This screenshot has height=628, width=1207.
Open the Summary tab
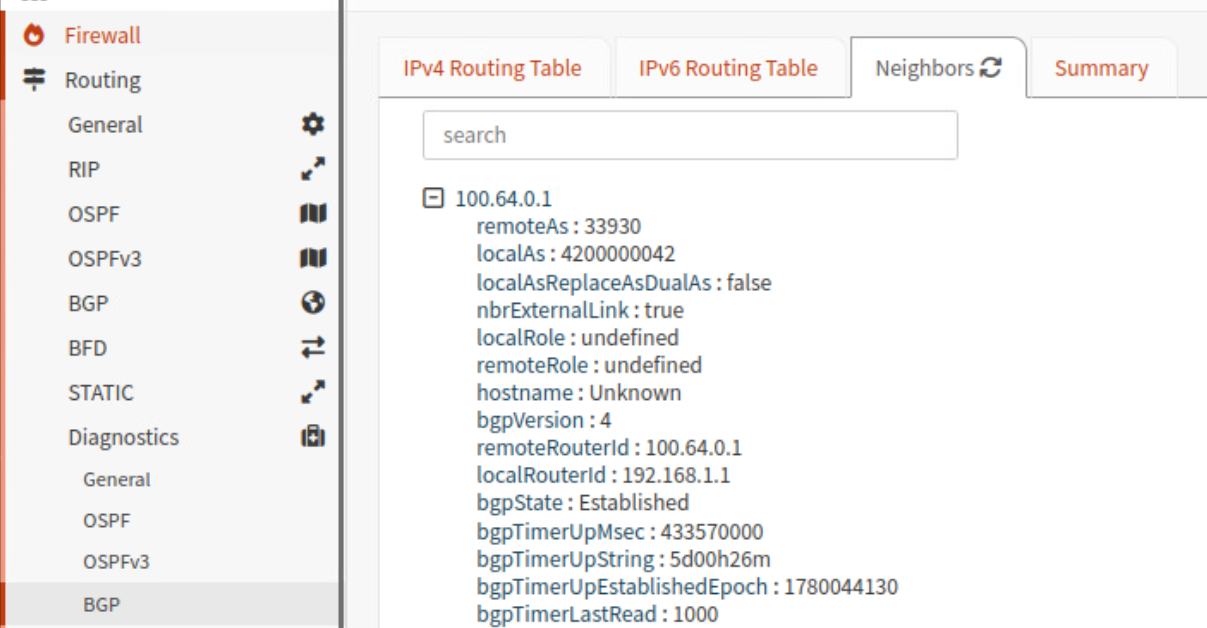(1101, 68)
